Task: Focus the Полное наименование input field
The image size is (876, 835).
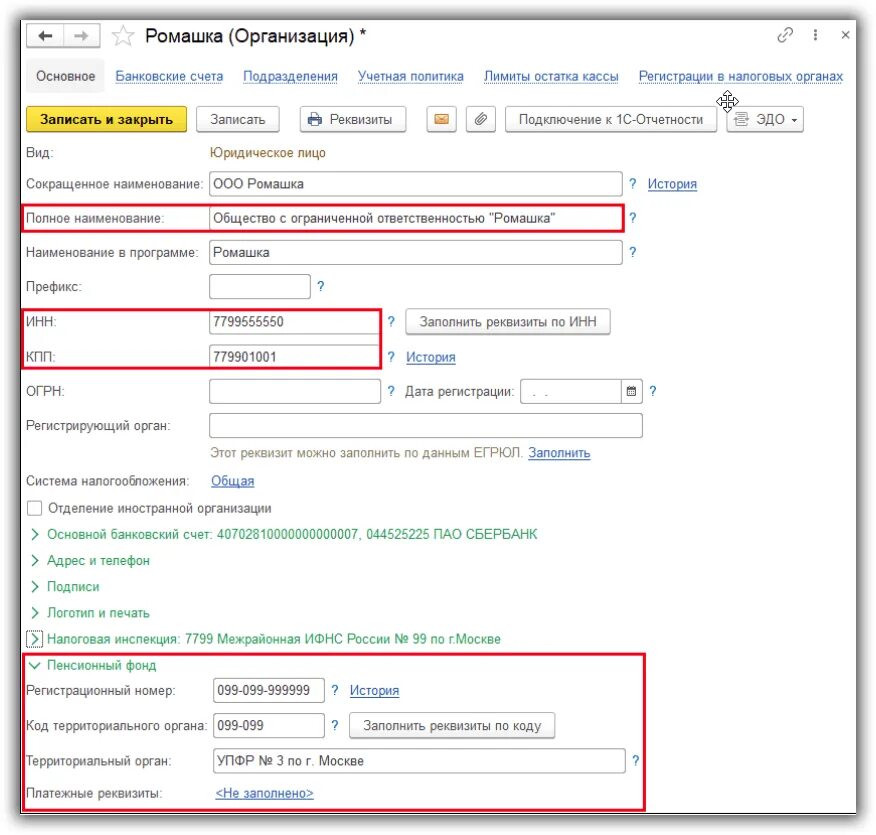Action: pos(416,218)
